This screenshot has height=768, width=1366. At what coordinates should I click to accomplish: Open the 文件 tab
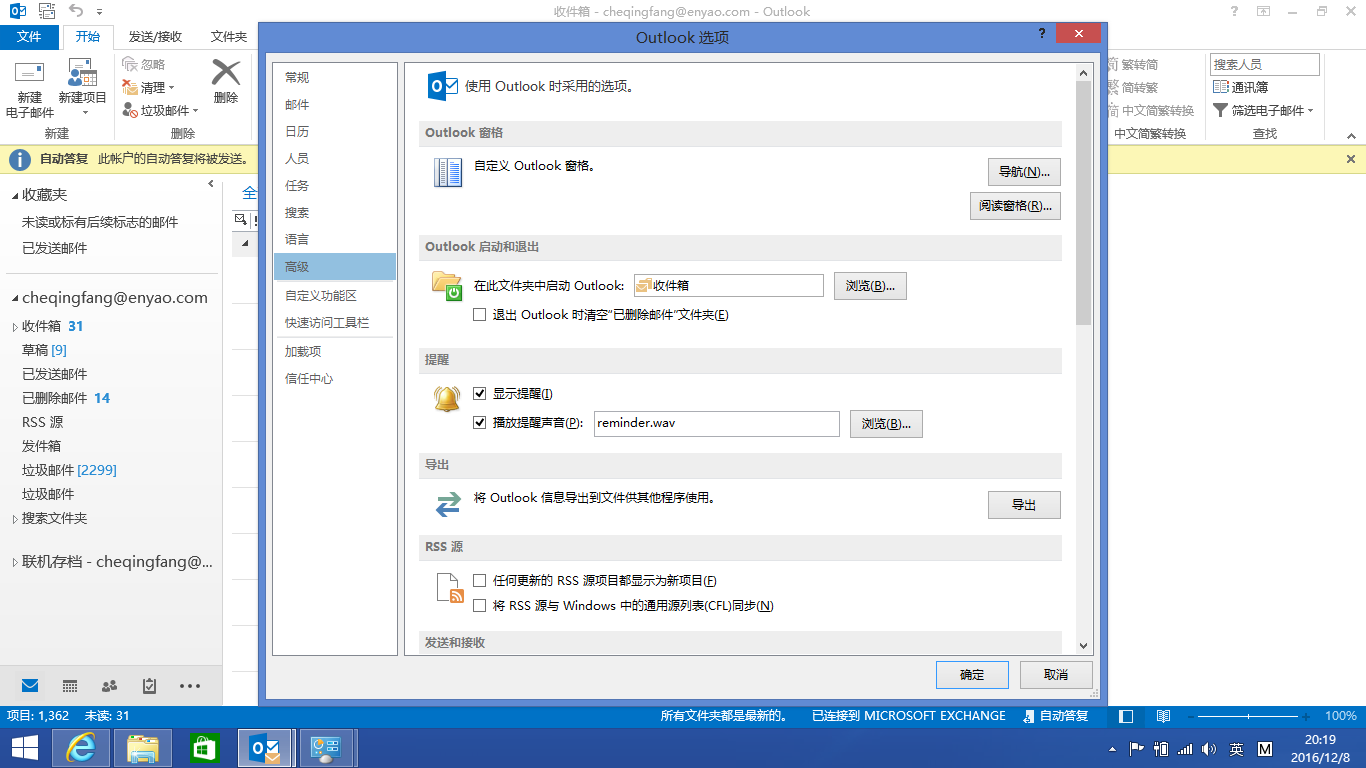pyautogui.click(x=29, y=37)
